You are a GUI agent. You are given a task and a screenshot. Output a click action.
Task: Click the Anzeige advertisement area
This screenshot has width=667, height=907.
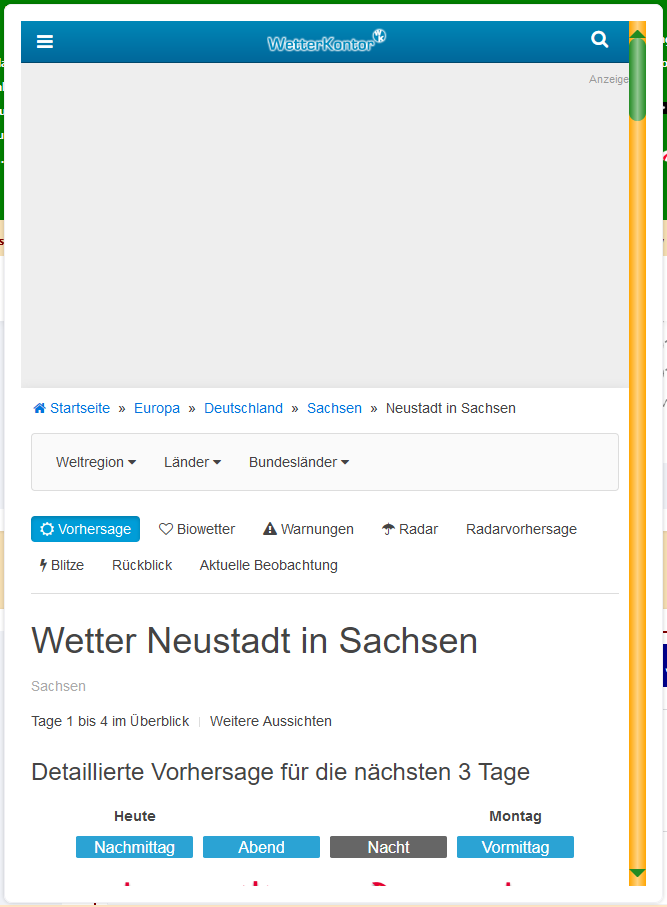tap(325, 226)
